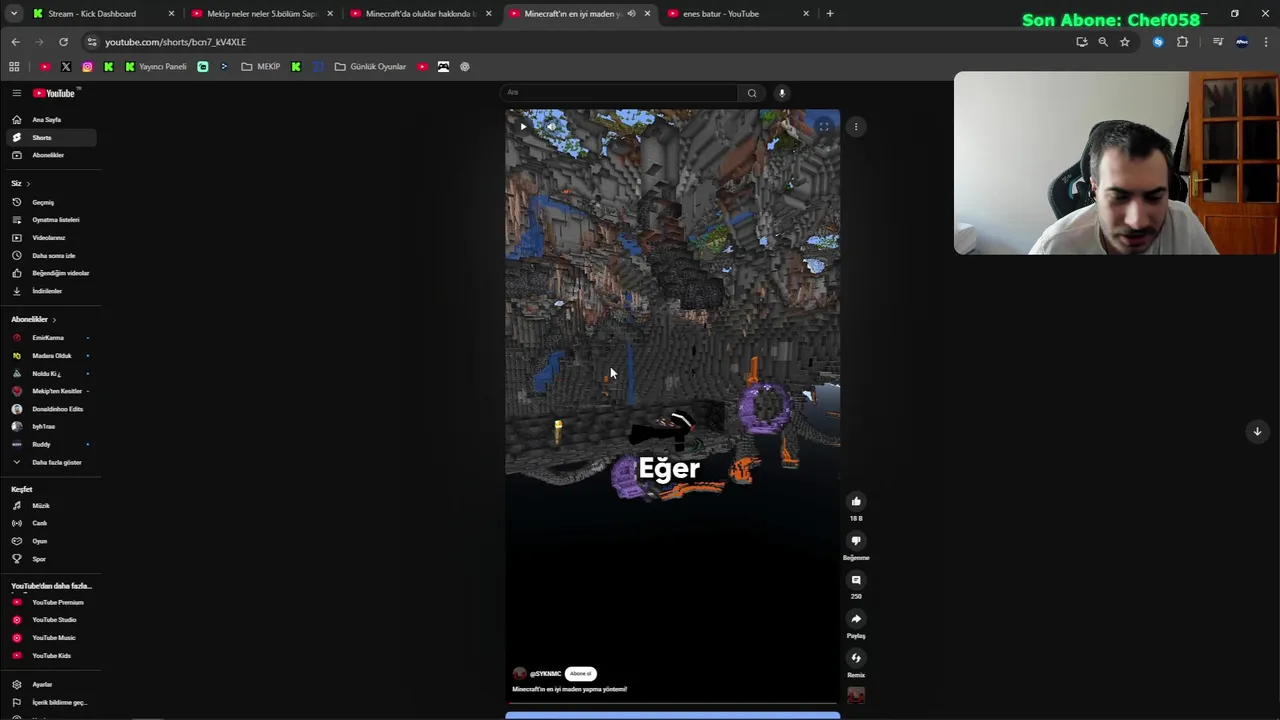
Task: Mute the Shorts video volume
Action: pyautogui.click(x=551, y=126)
